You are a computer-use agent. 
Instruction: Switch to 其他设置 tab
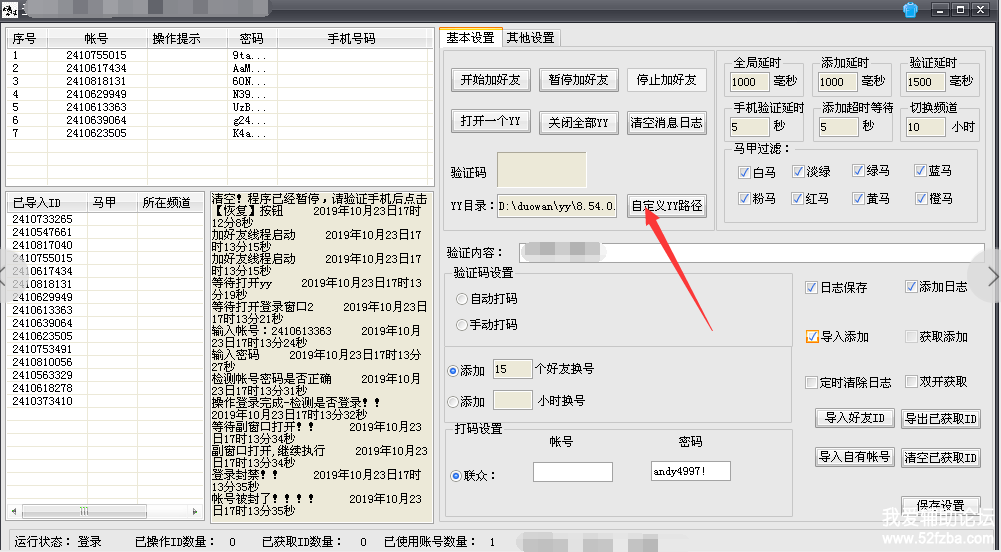click(x=531, y=38)
